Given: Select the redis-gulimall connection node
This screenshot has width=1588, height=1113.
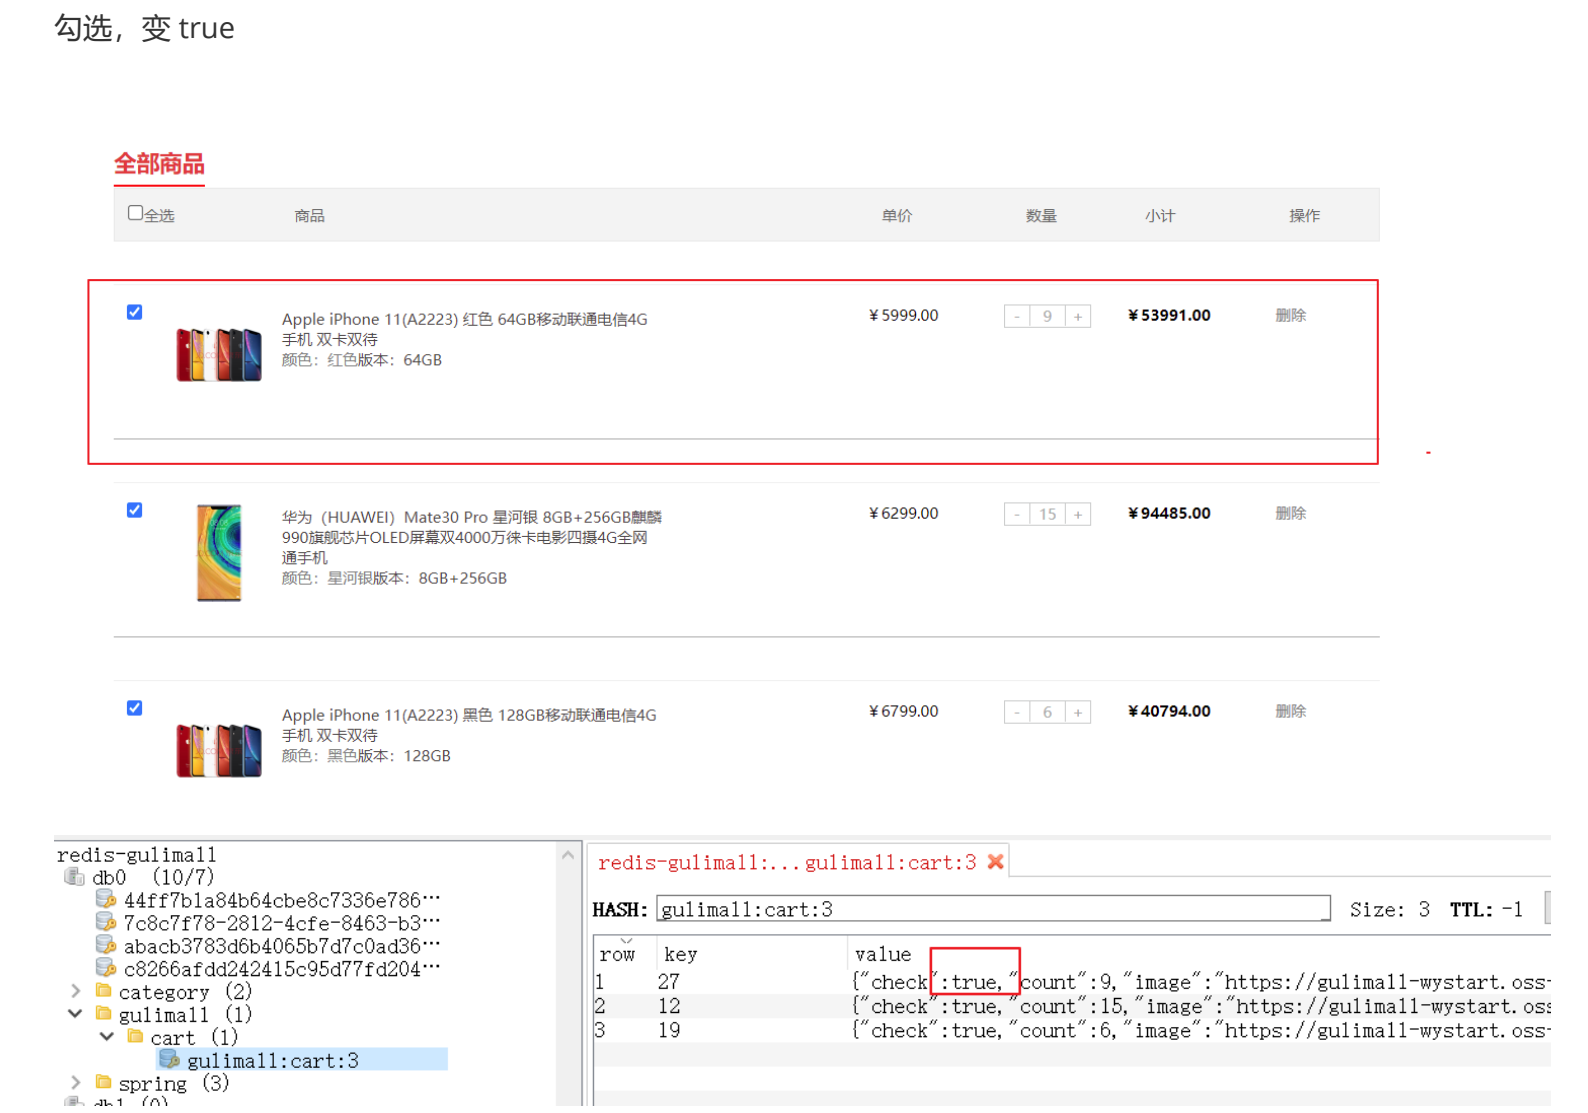Looking at the screenshot, I should tap(136, 855).
